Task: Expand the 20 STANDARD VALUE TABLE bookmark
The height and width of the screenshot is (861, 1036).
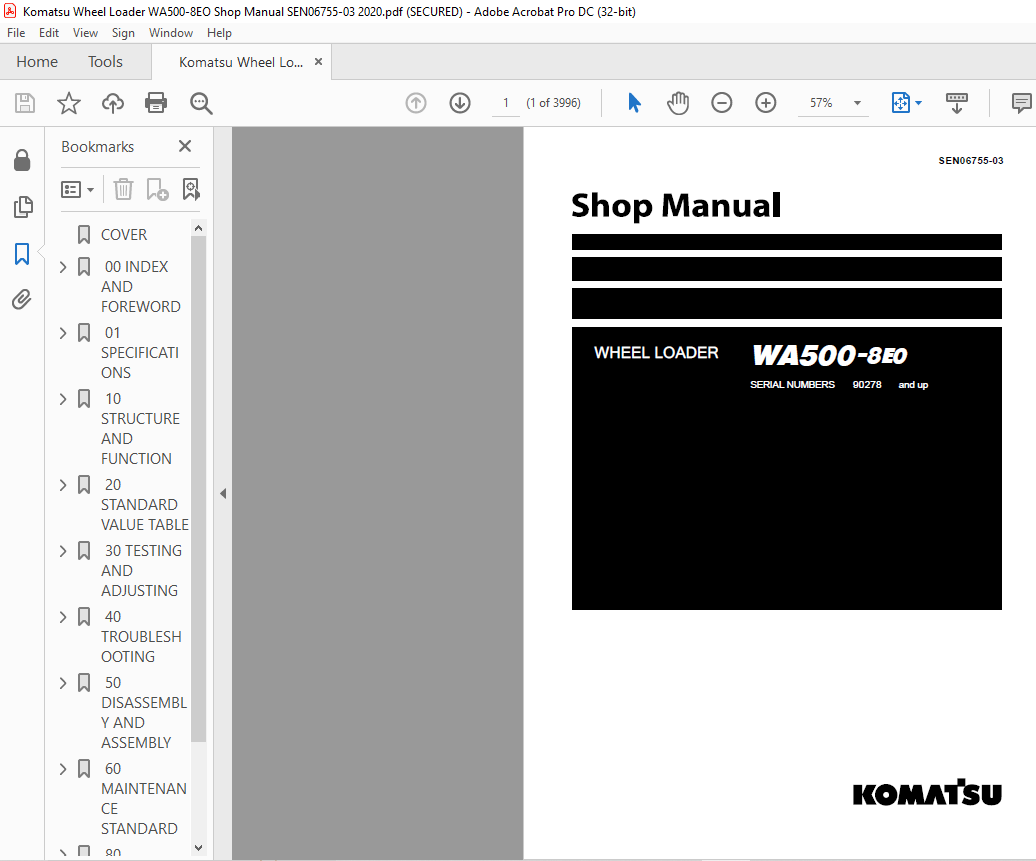Action: coord(63,485)
